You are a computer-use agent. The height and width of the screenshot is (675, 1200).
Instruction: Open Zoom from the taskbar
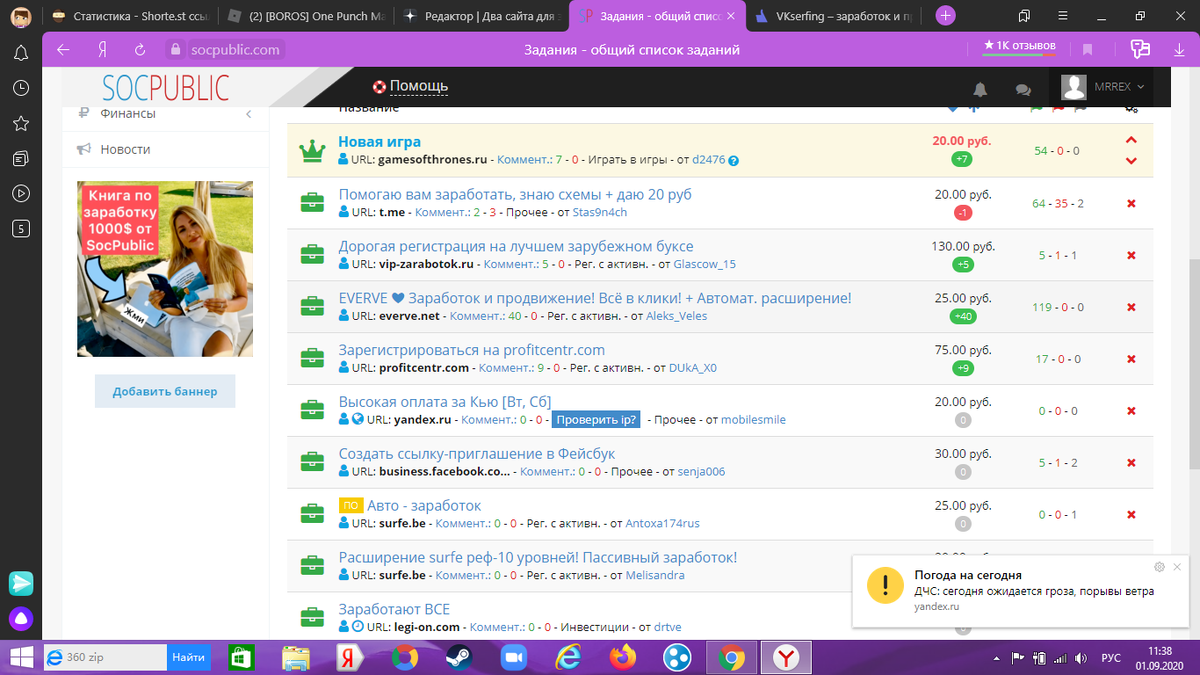(x=514, y=657)
